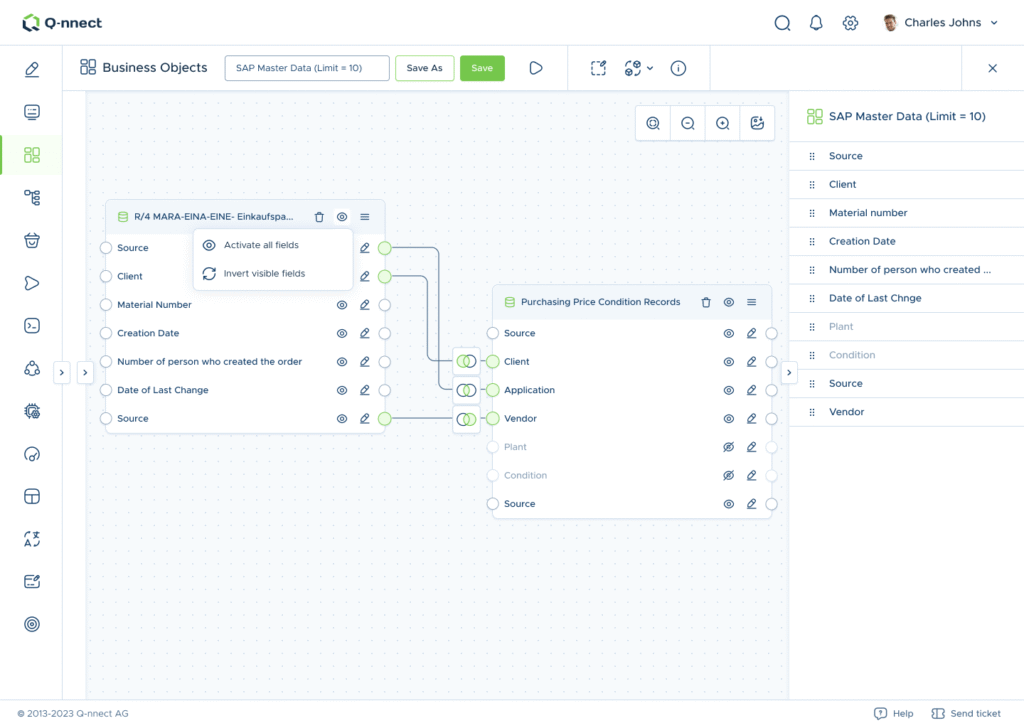Click the selection frame icon in the toolbar

(598, 68)
